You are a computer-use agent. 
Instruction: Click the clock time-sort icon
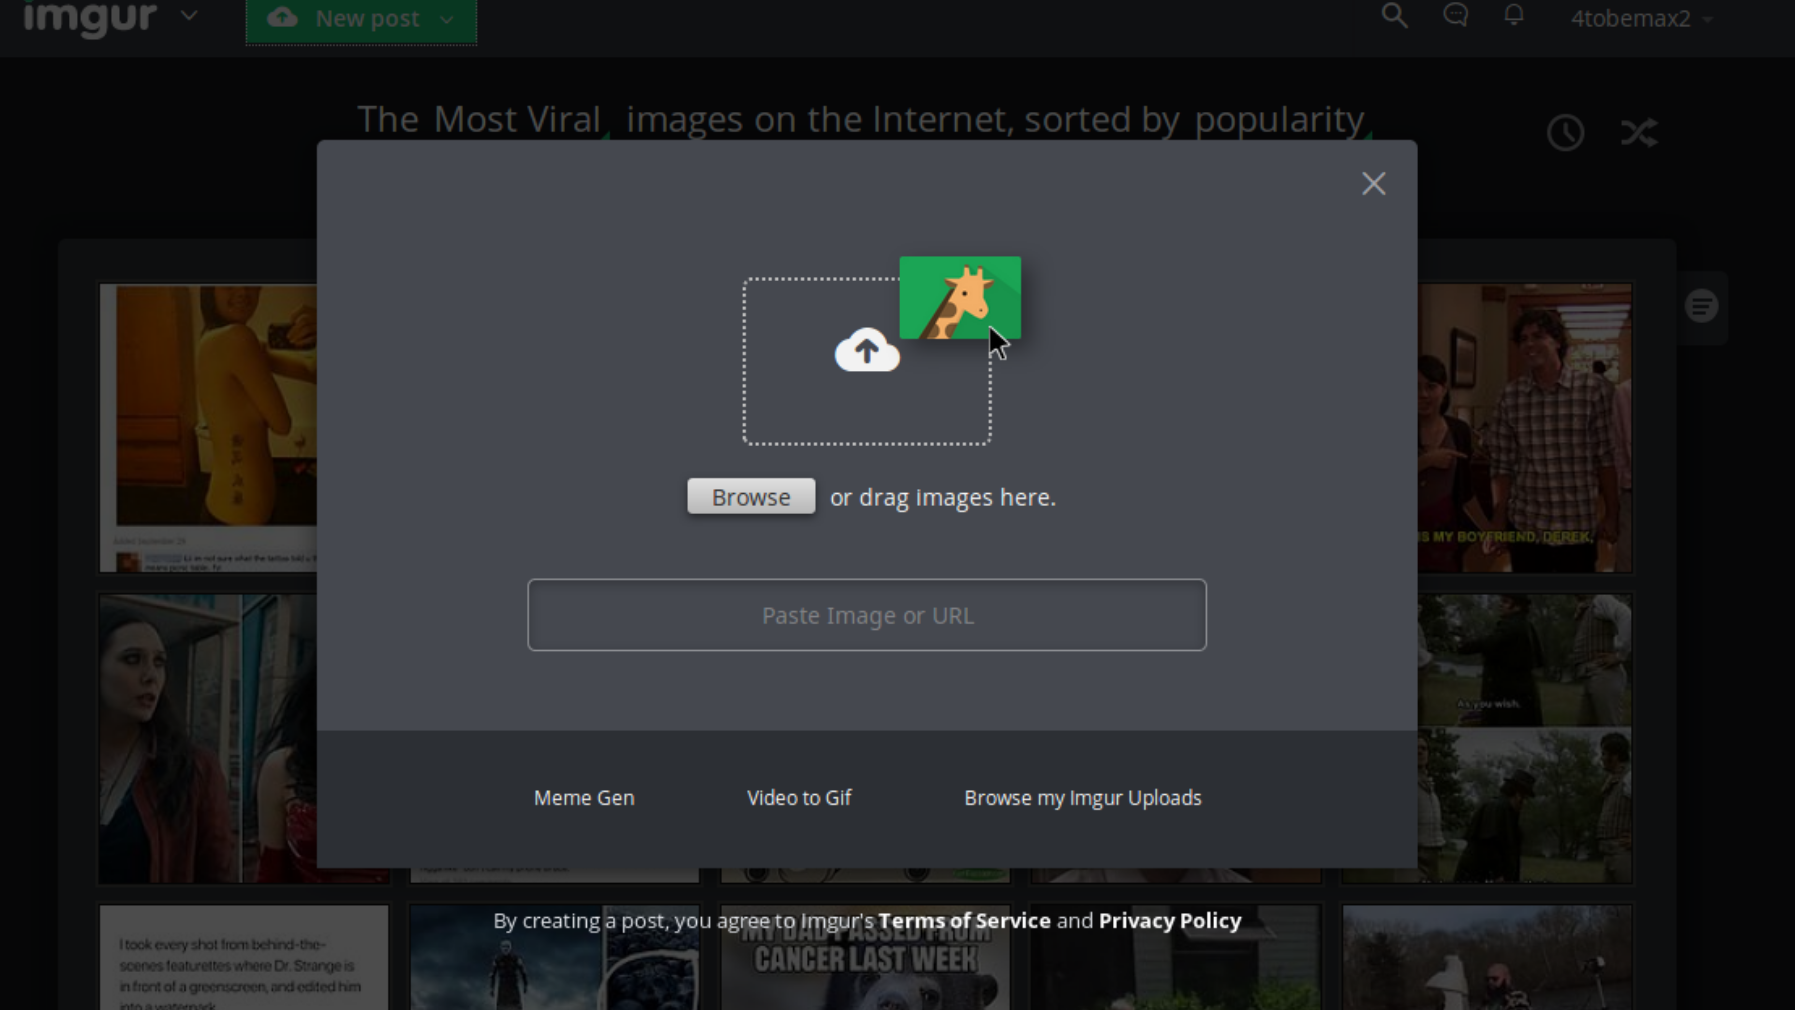point(1565,133)
